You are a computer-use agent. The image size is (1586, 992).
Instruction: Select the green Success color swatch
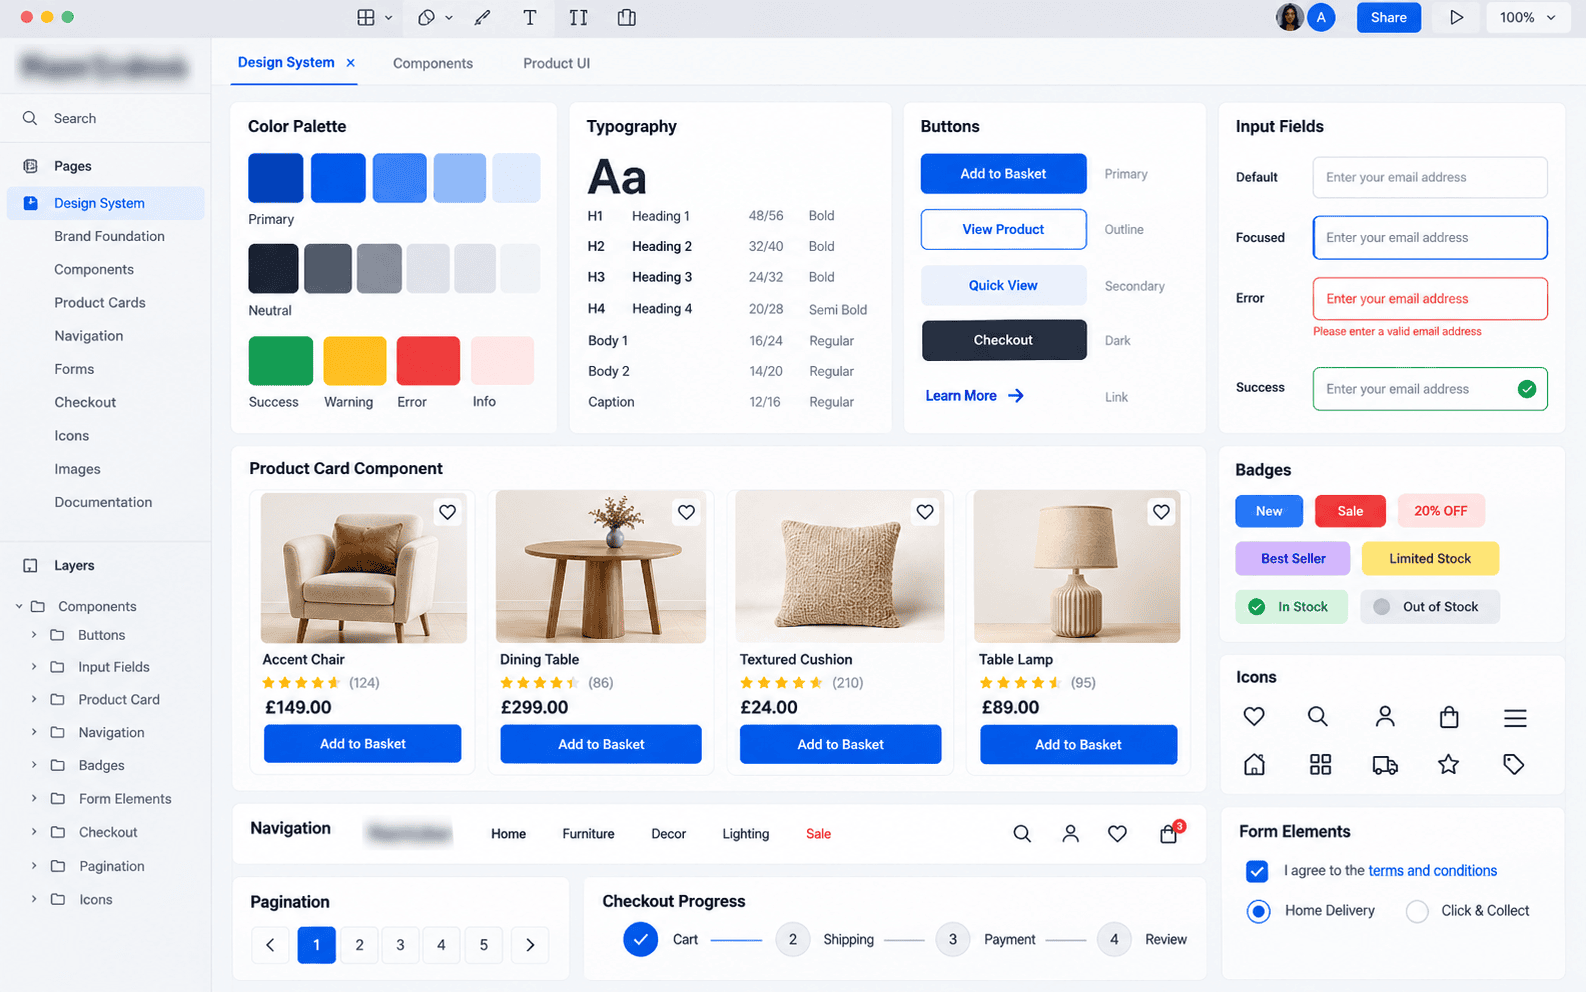click(x=280, y=361)
